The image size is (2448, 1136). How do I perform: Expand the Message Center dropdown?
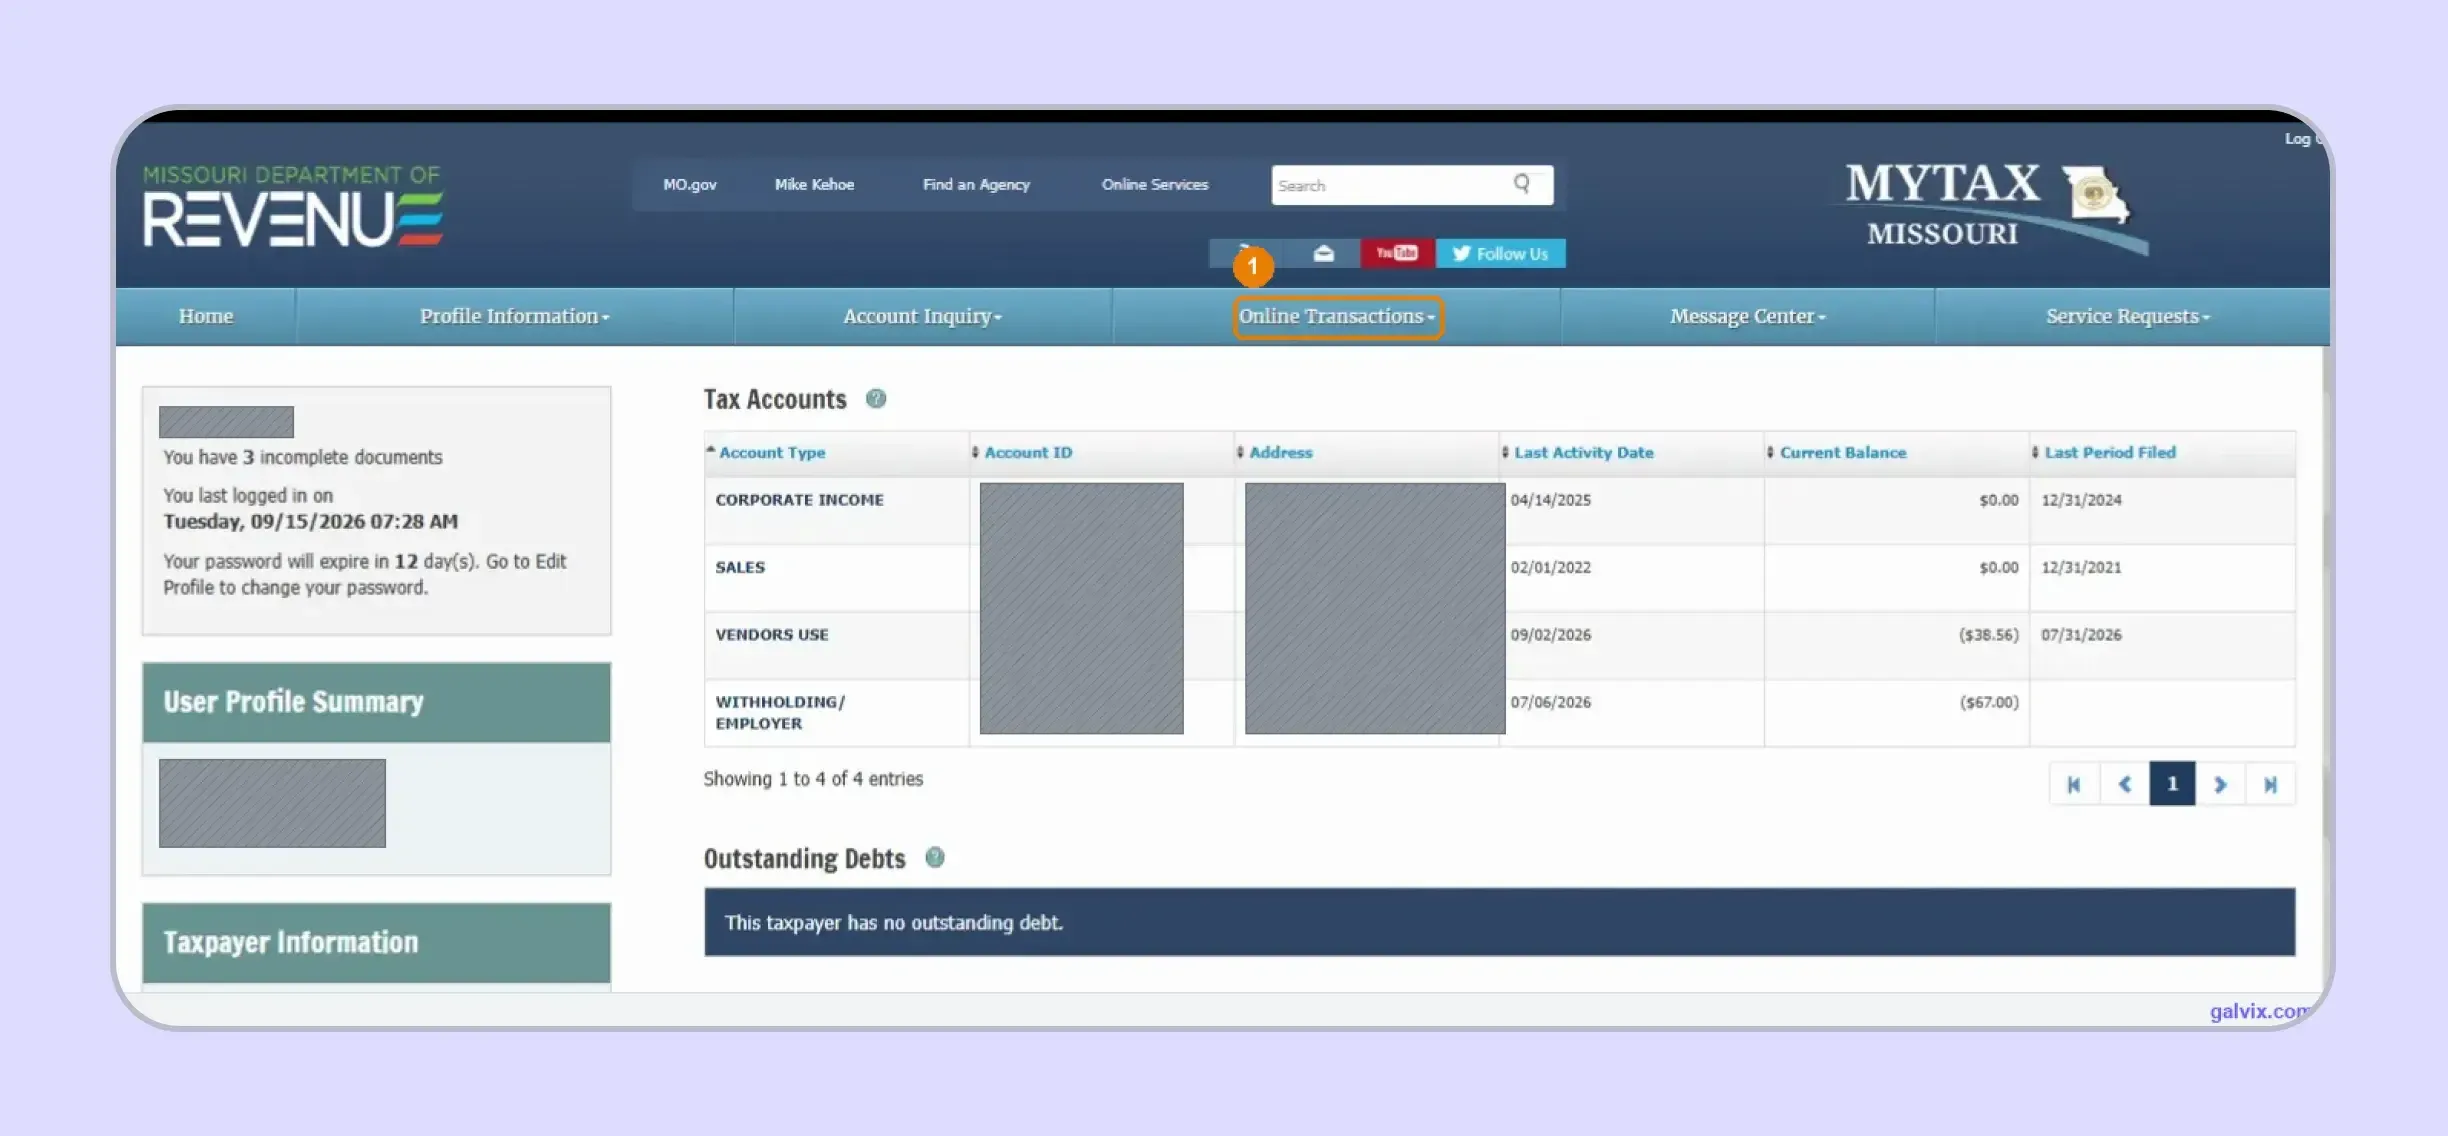click(x=1747, y=317)
